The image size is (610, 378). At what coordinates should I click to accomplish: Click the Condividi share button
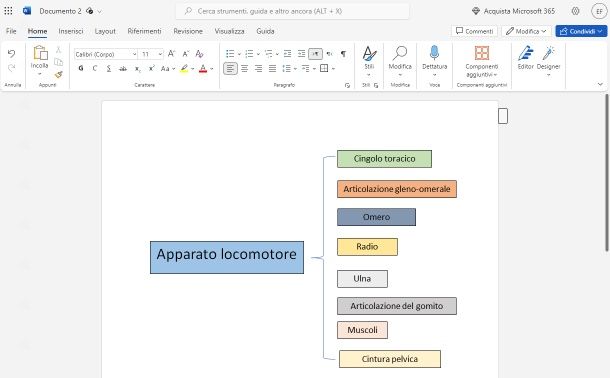click(581, 31)
